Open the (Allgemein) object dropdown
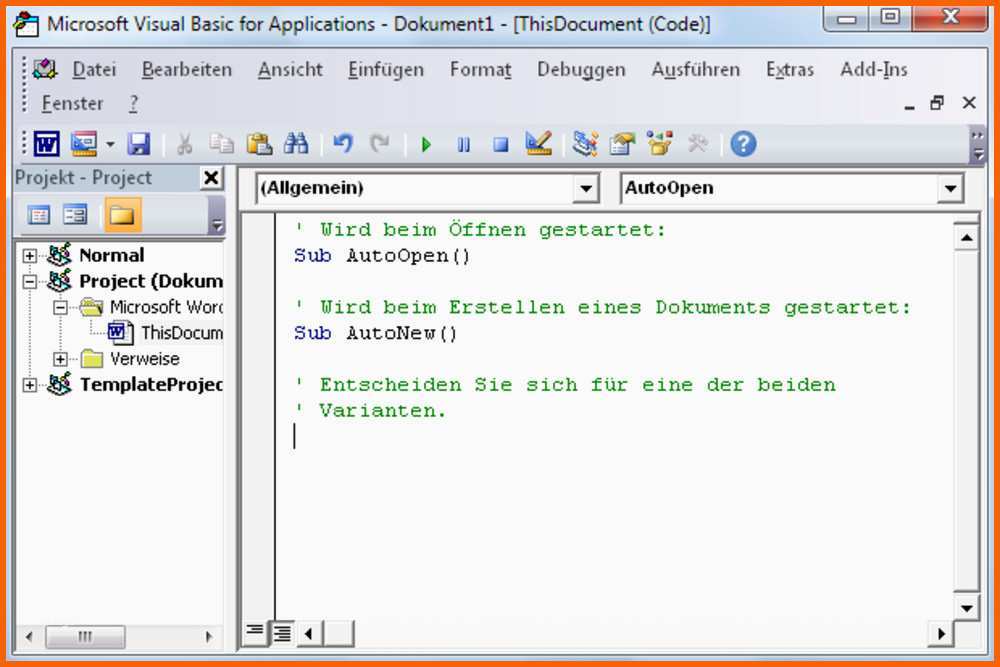The width and height of the screenshot is (1000, 667). click(586, 189)
